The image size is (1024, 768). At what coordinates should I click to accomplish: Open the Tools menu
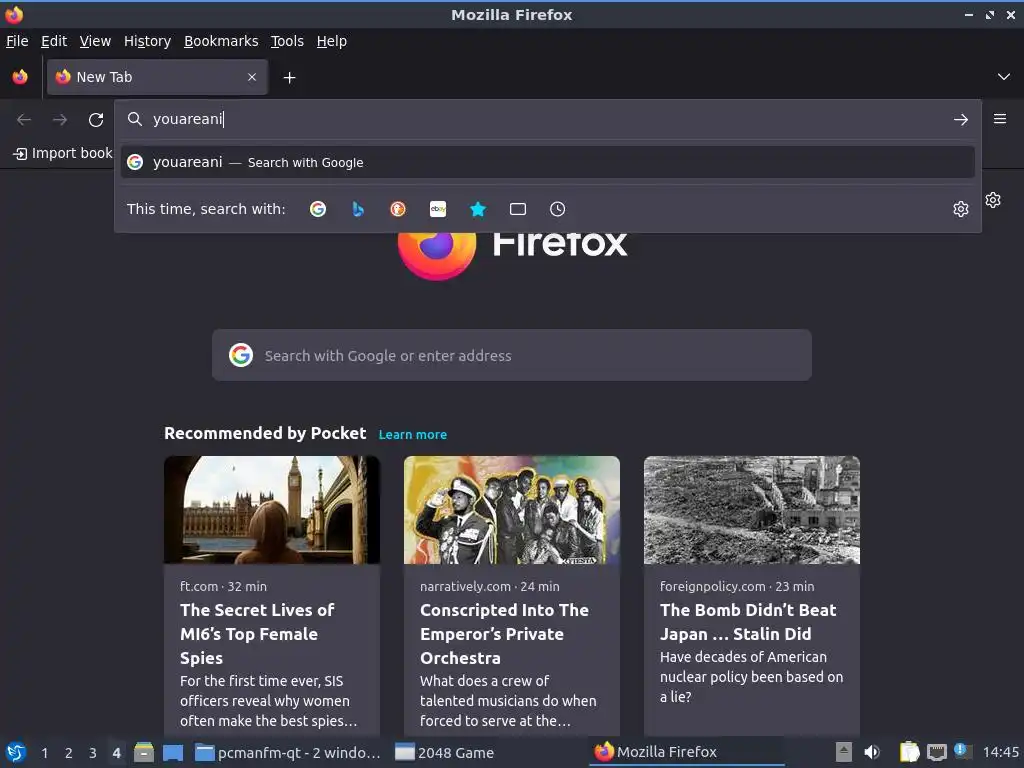click(x=287, y=41)
